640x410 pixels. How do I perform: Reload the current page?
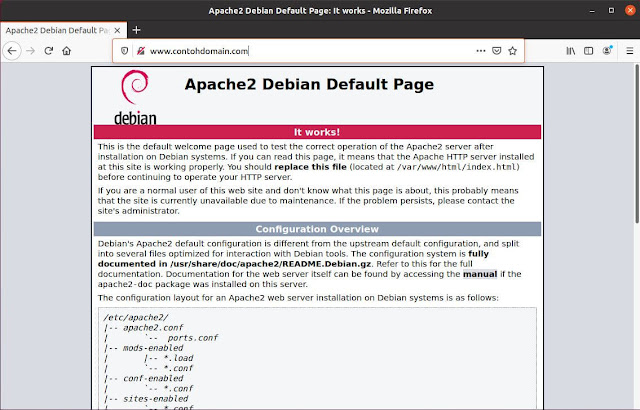(x=49, y=51)
